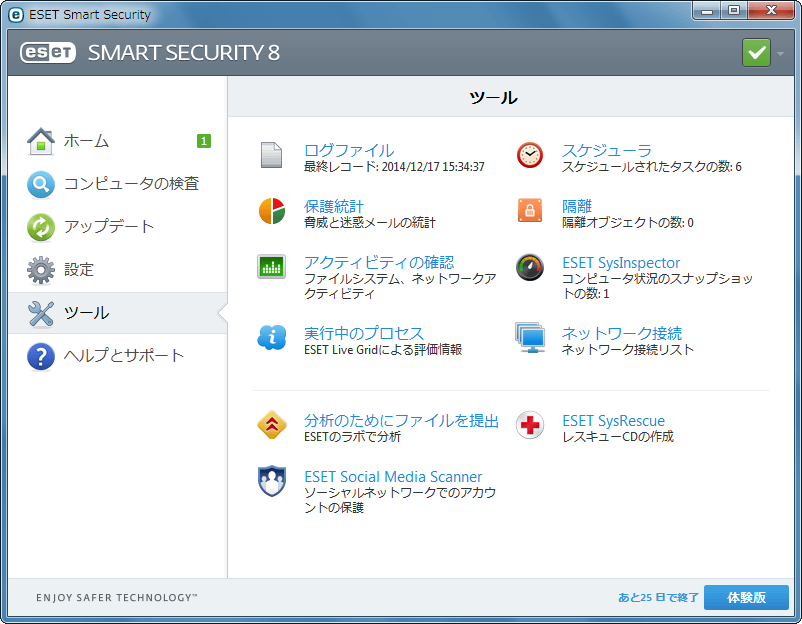Open the ネットワーク接続 link
The width and height of the screenshot is (802, 624).
pos(621,333)
